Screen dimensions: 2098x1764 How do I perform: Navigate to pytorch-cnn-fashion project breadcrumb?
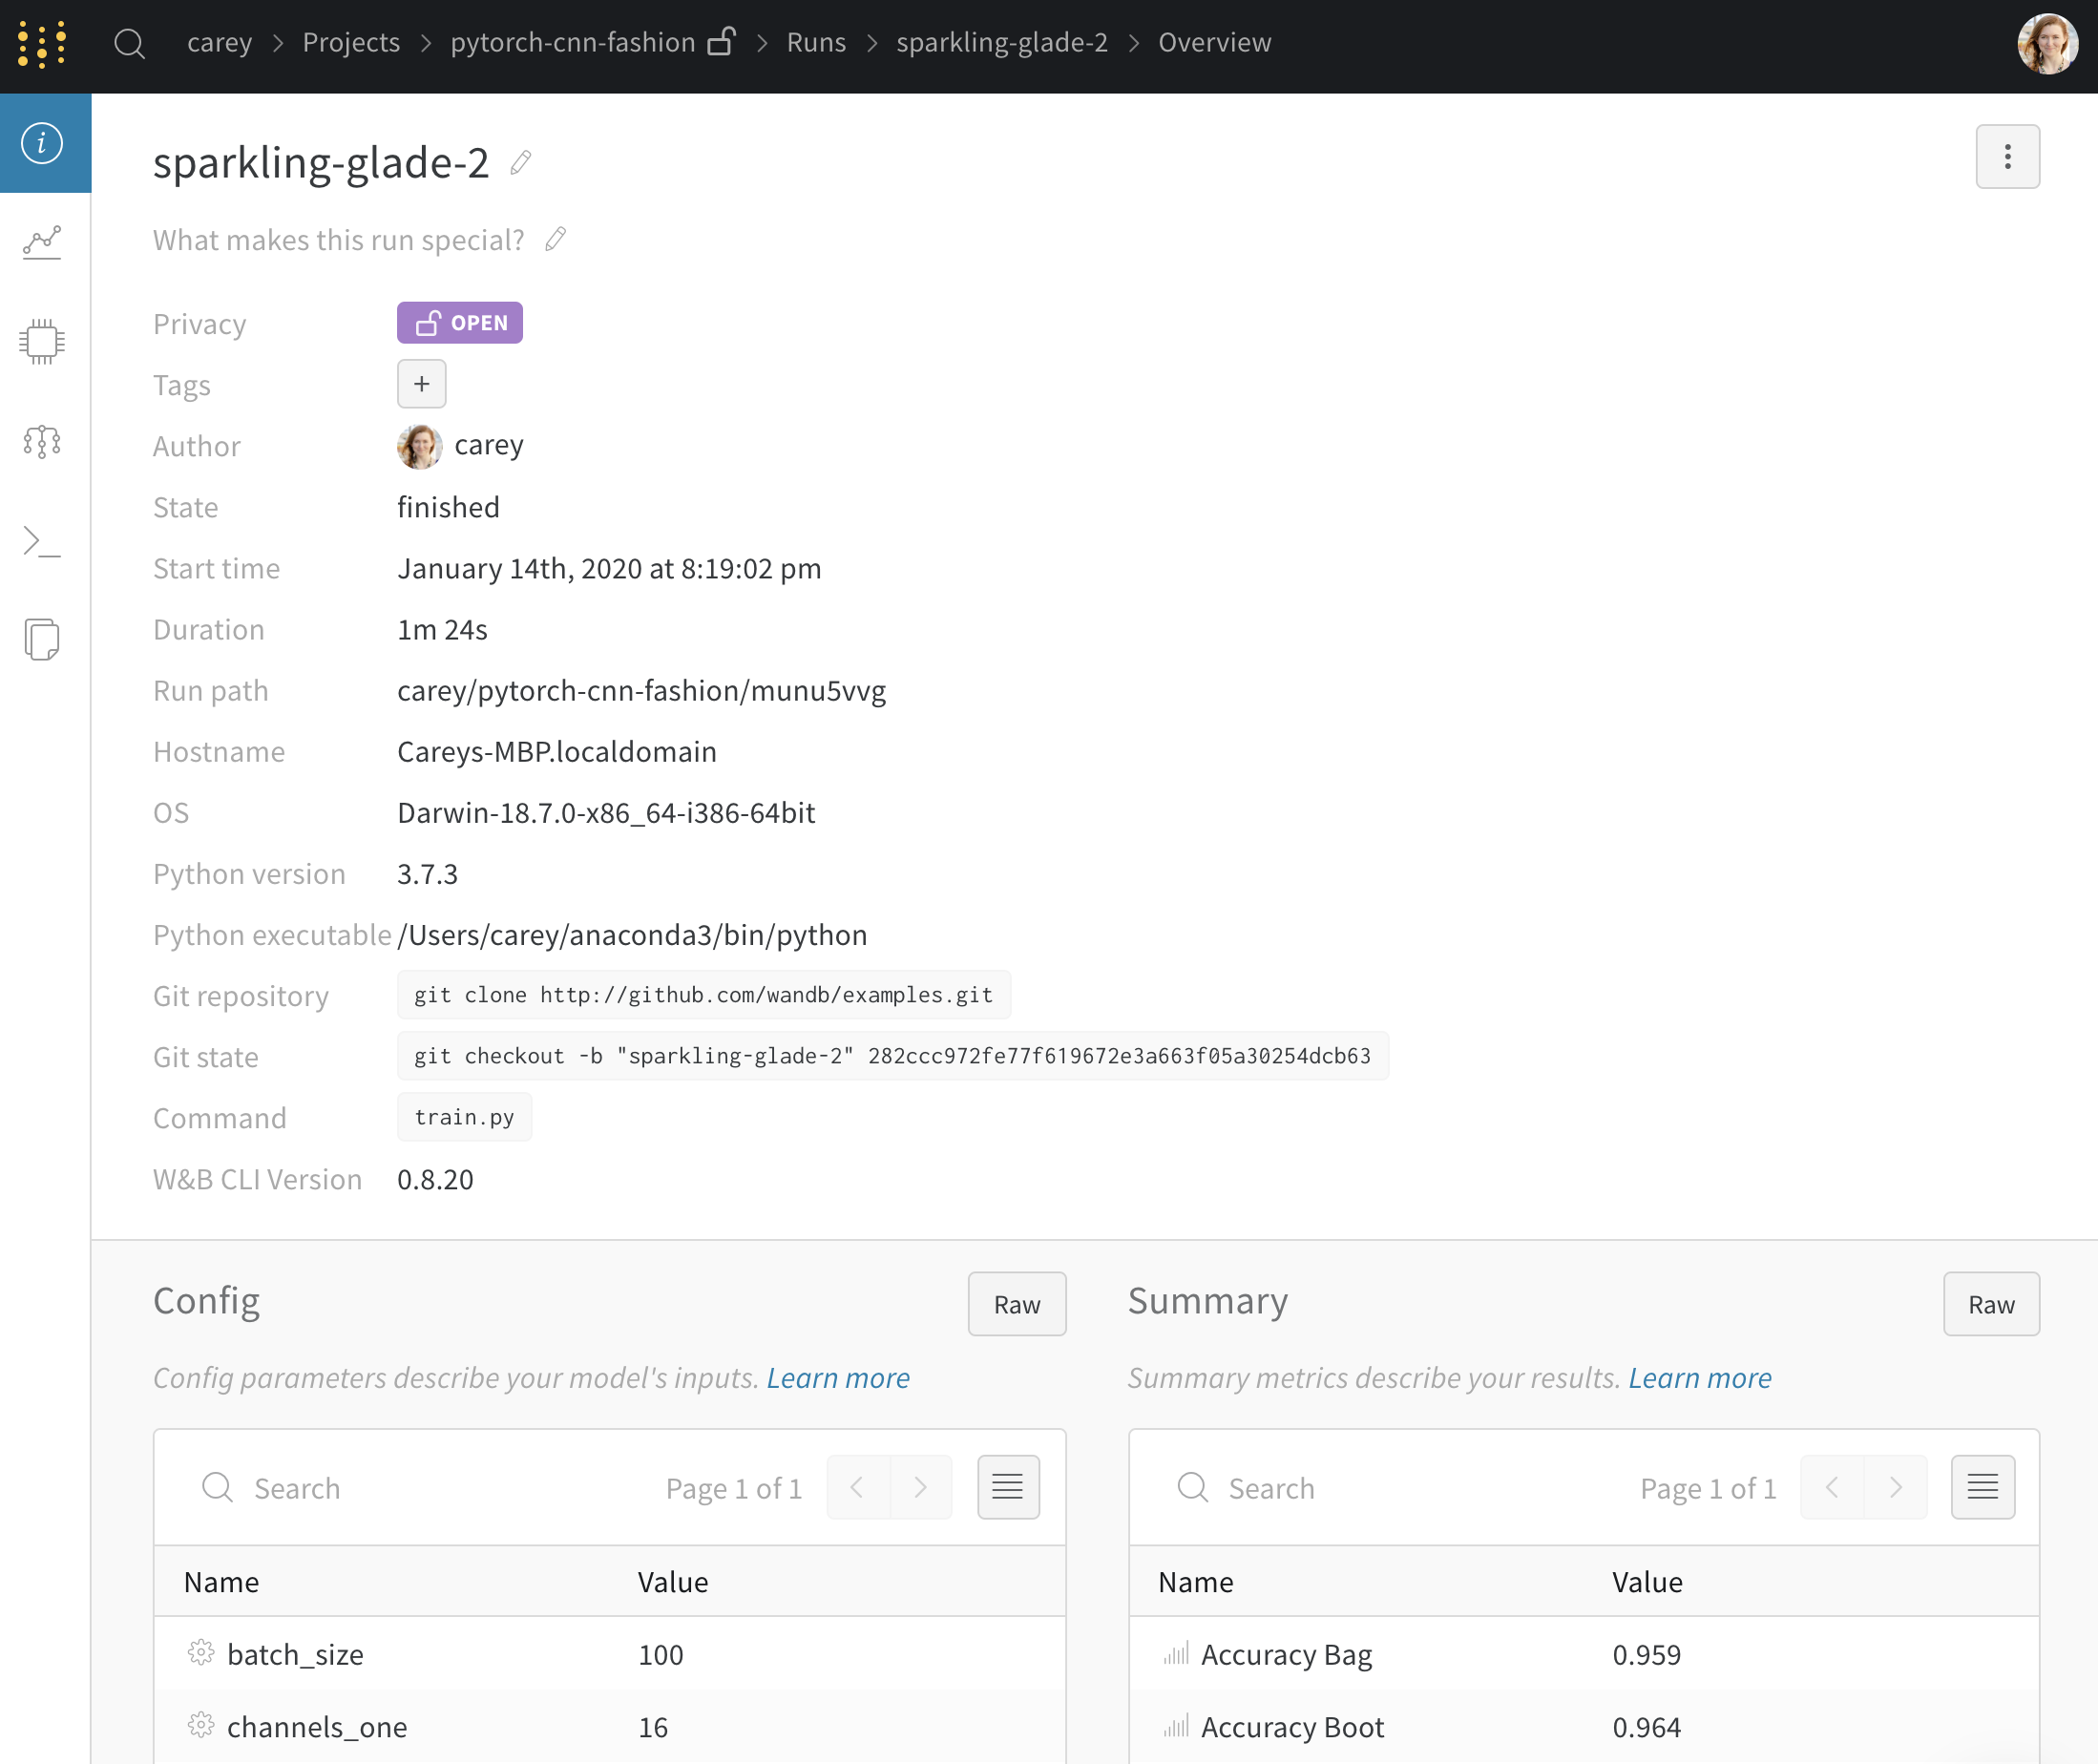point(572,43)
